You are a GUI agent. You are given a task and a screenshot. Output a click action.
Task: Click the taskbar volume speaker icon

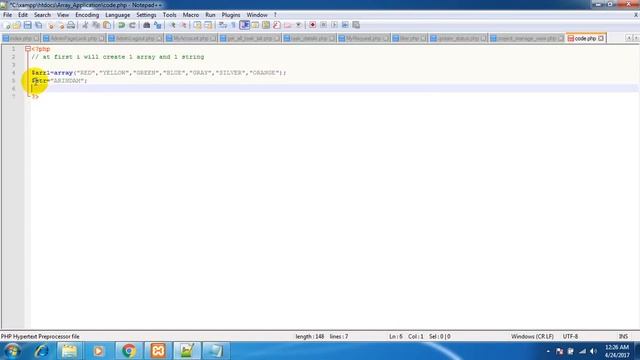[593, 351]
